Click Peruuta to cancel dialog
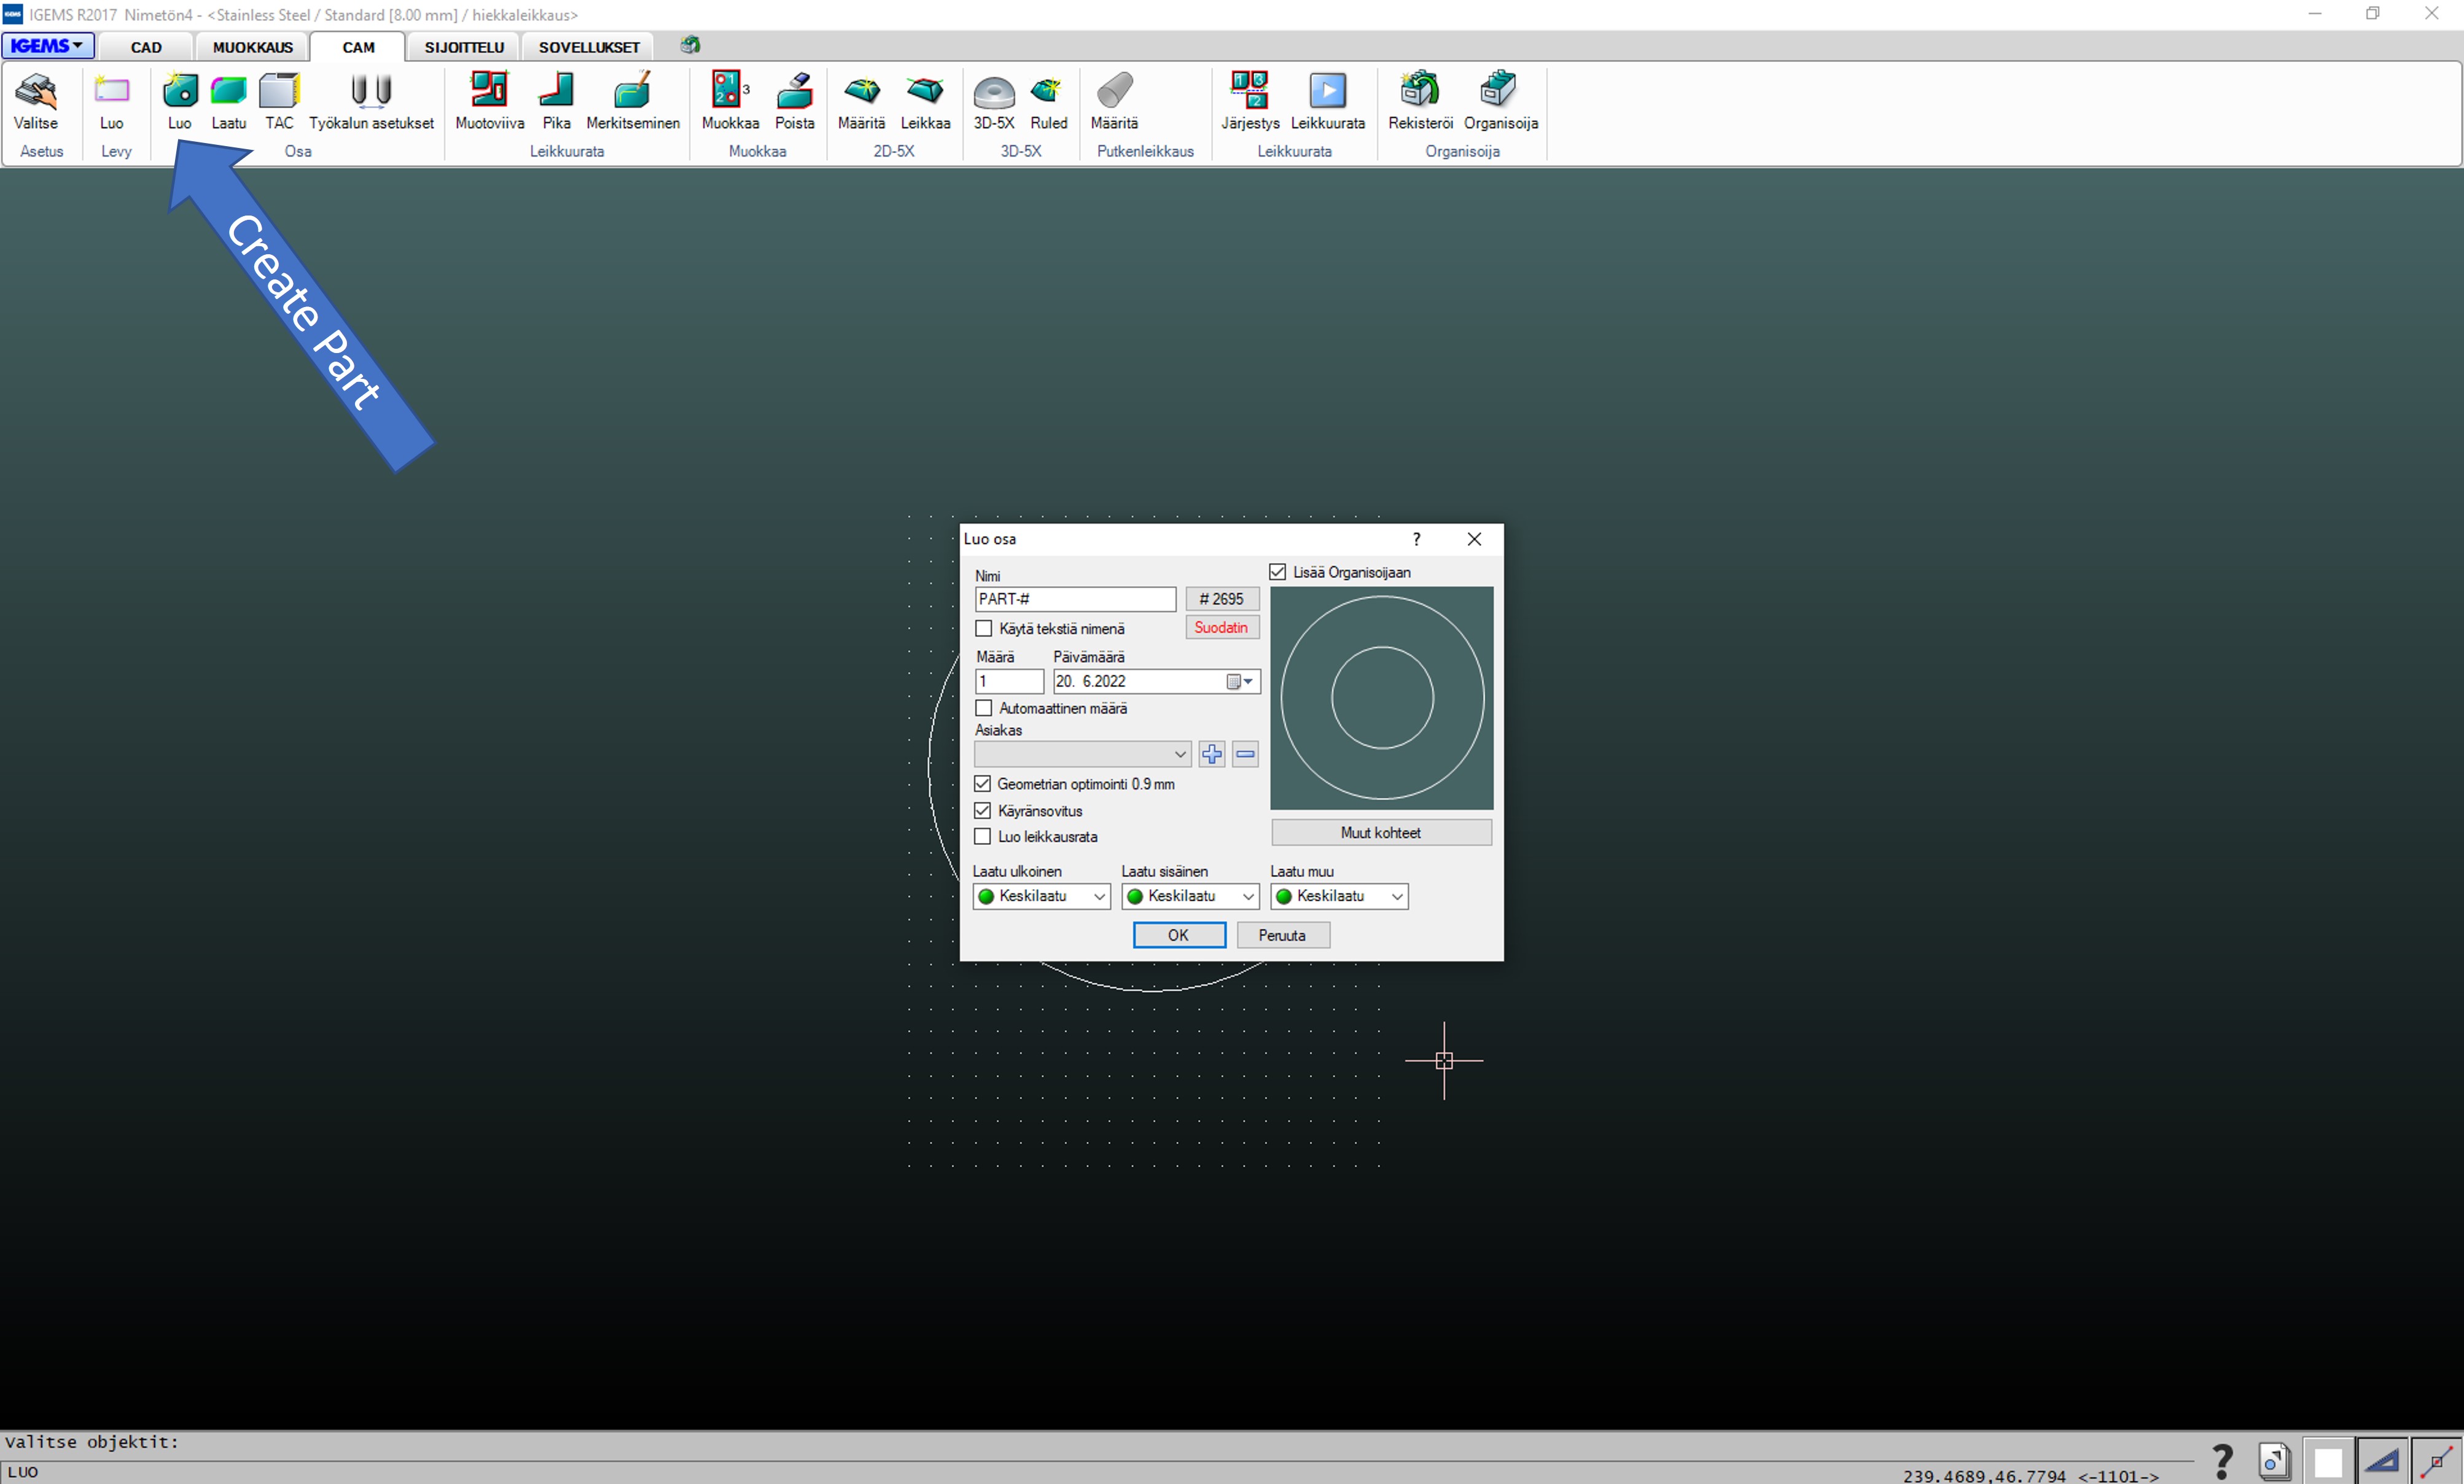Viewport: 2464px width, 1484px height. [1279, 934]
